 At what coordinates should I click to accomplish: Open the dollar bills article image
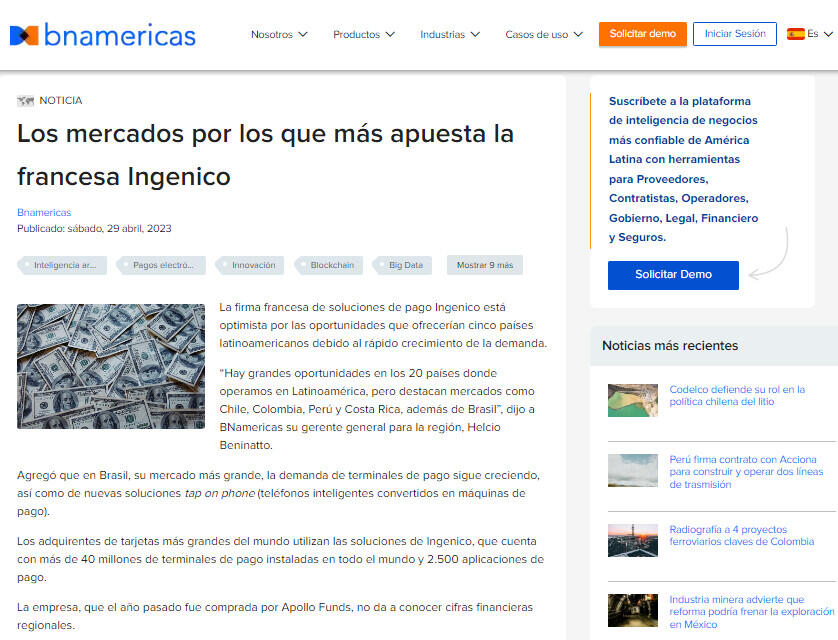click(x=111, y=366)
